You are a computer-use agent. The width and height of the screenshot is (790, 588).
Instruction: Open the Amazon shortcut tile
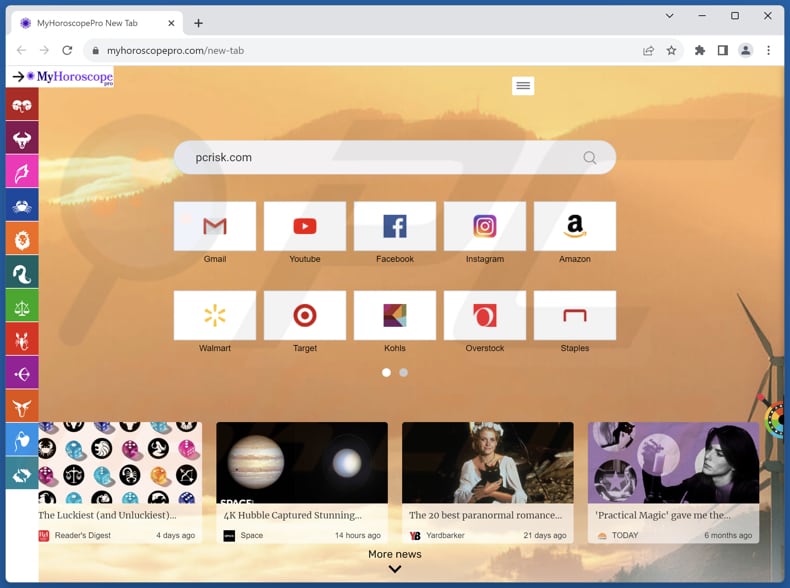pos(575,226)
